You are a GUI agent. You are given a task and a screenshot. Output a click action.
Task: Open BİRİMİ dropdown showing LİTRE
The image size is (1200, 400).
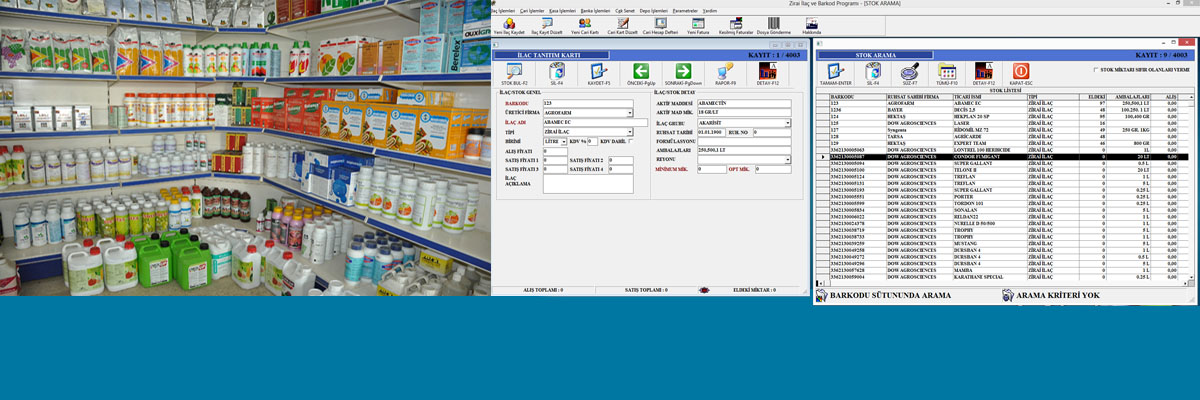pyautogui.click(x=564, y=142)
